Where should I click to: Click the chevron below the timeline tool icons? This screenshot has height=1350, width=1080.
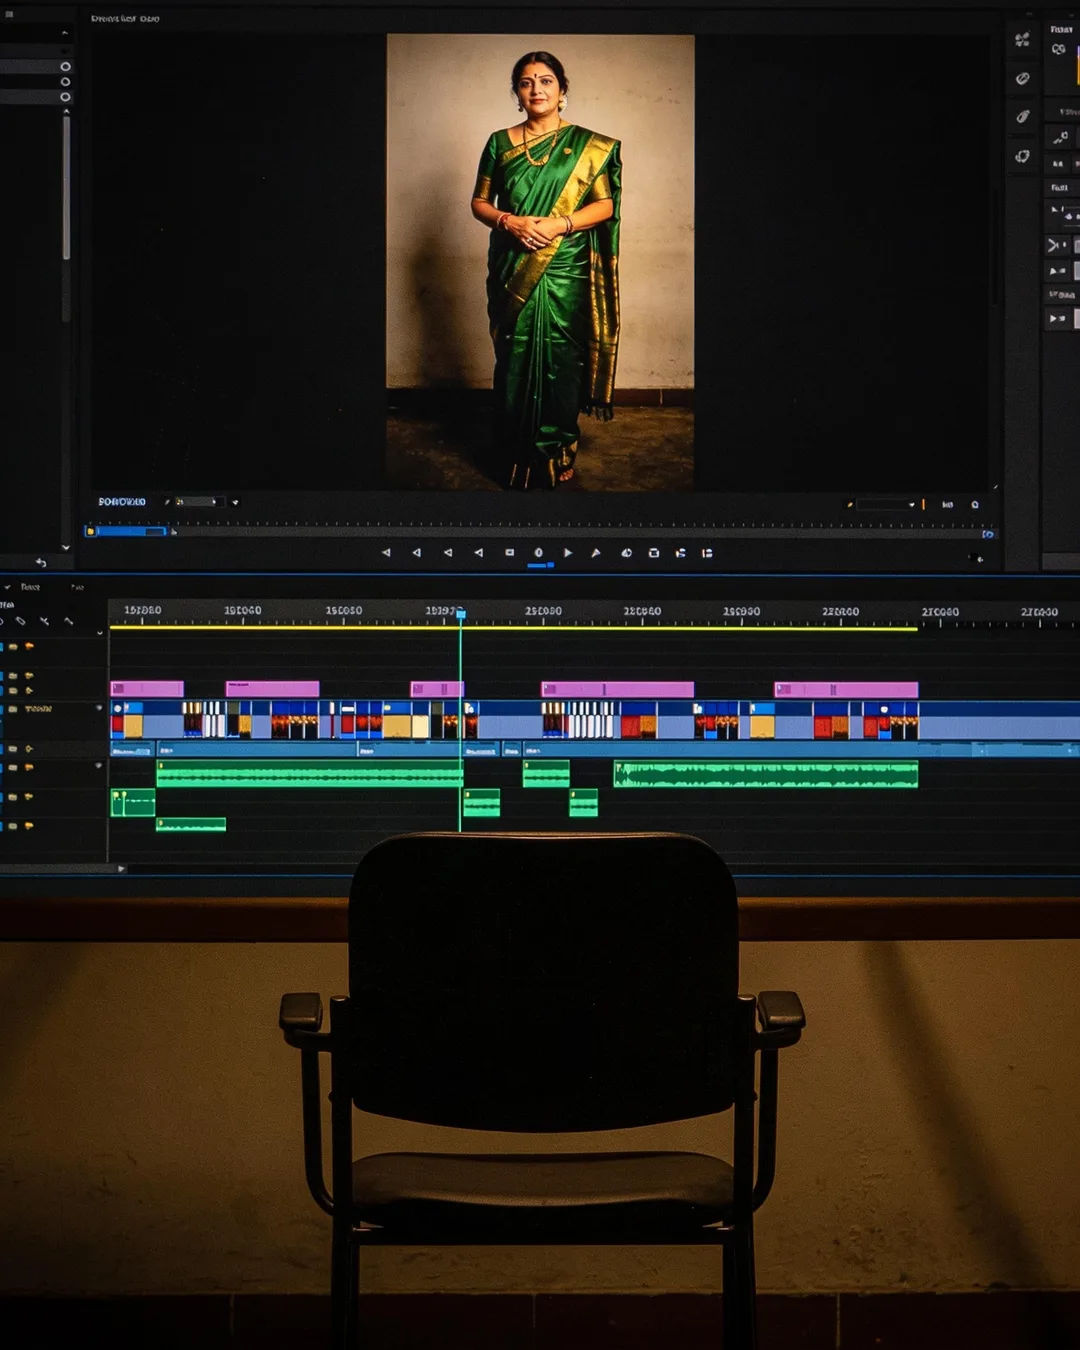(100, 633)
